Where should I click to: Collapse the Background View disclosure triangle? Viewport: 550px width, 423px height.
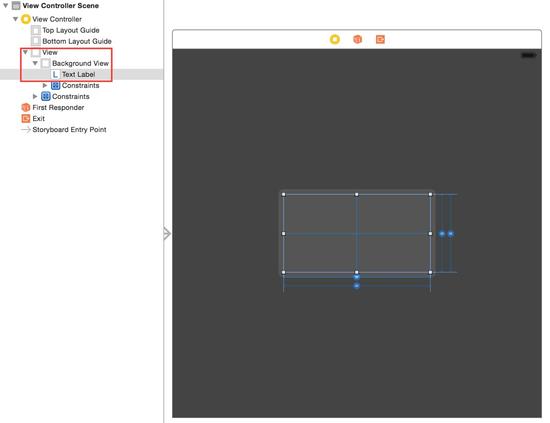[x=35, y=63]
